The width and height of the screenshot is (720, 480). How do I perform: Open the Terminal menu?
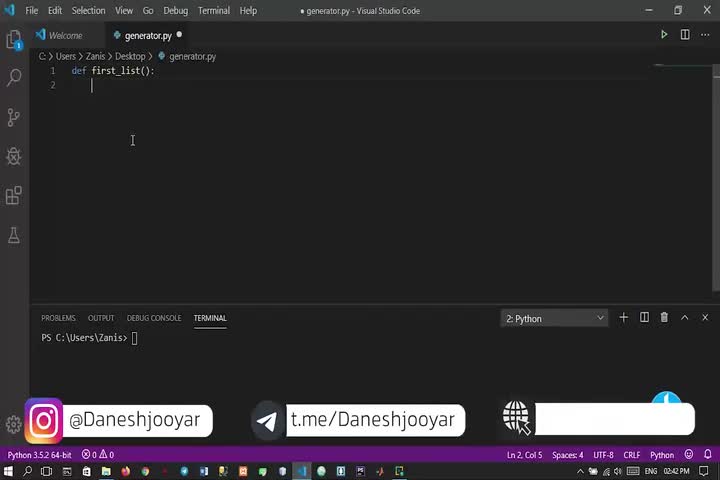click(x=214, y=11)
